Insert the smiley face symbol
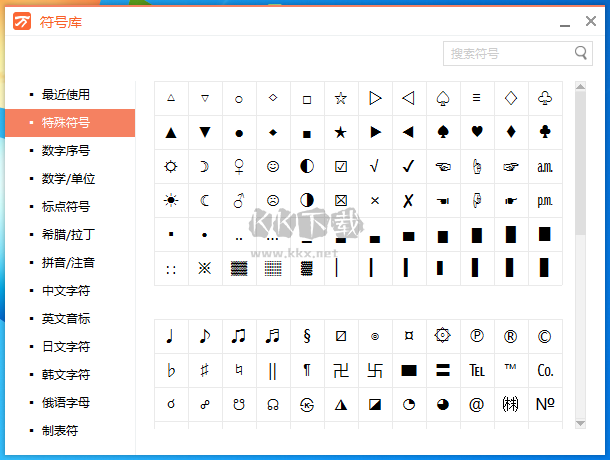Viewport: 610px width, 460px height. 273,167
